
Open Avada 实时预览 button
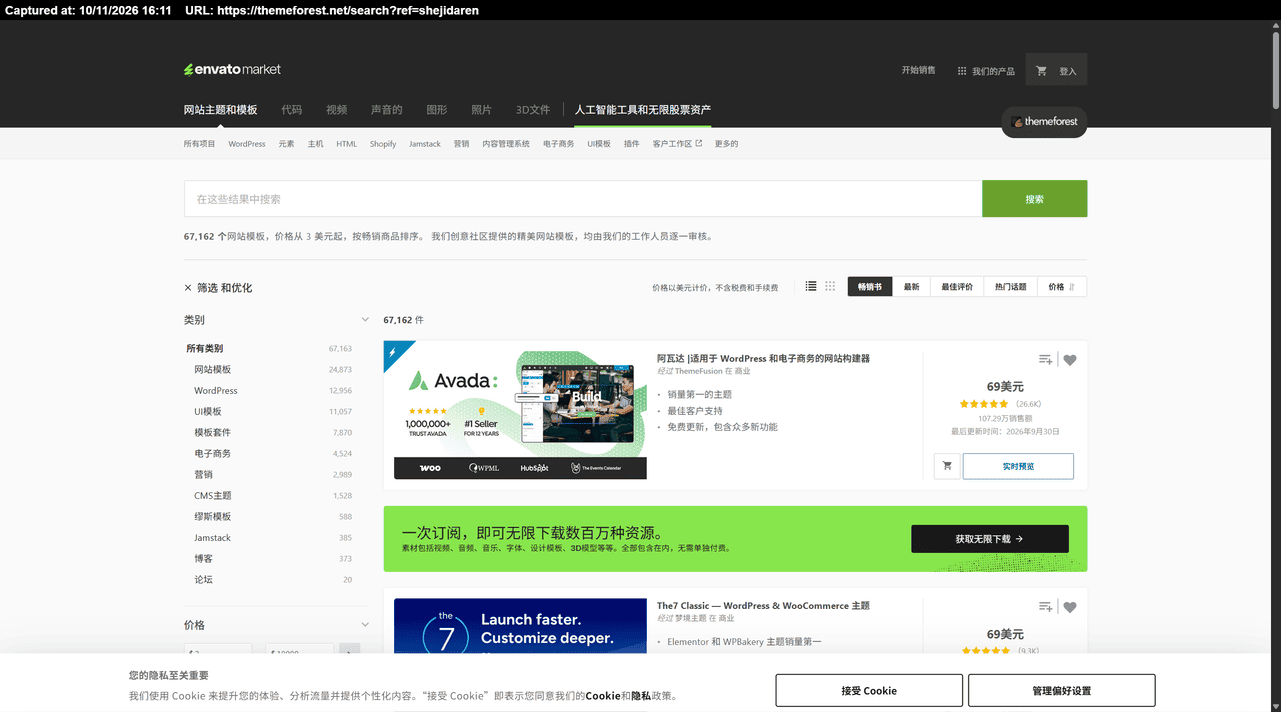[x=1018, y=466]
